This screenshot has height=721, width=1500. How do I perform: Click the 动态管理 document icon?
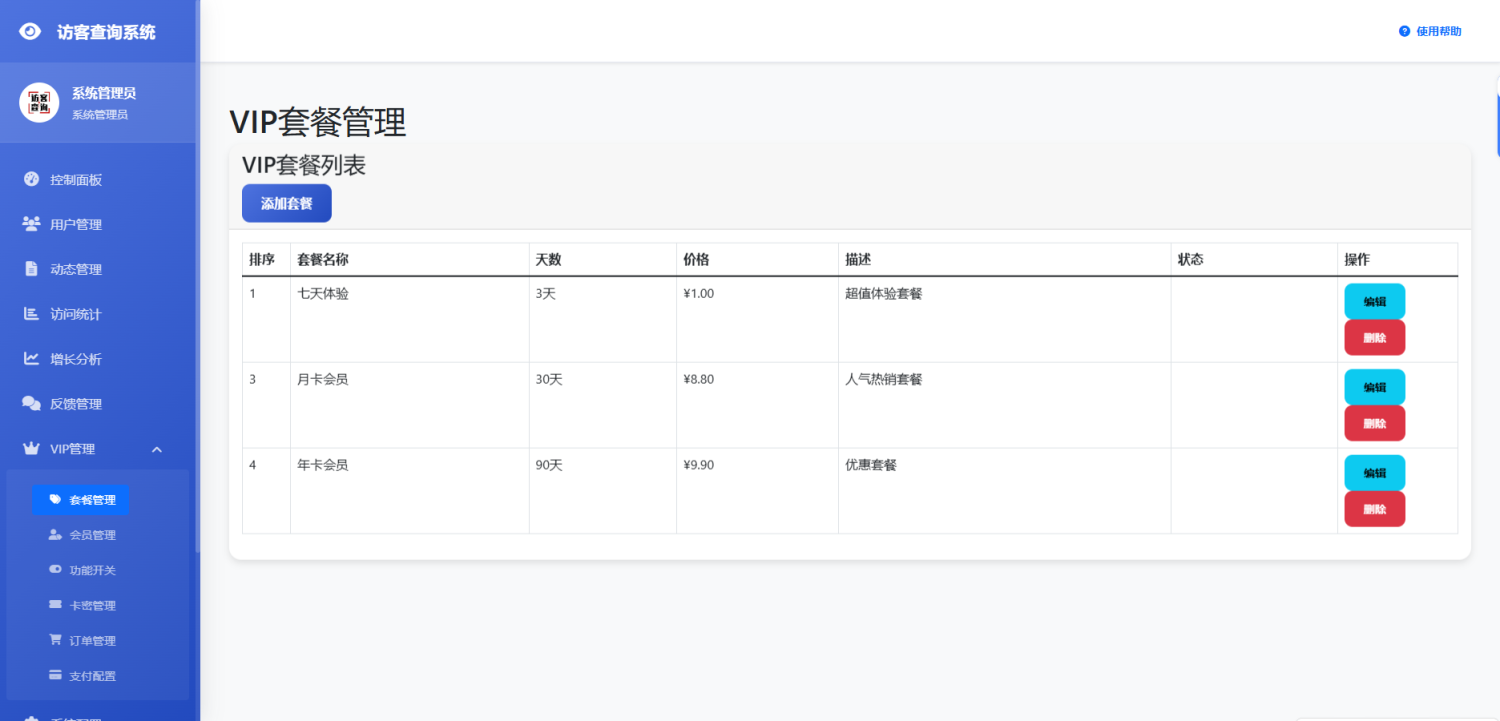[x=29, y=269]
